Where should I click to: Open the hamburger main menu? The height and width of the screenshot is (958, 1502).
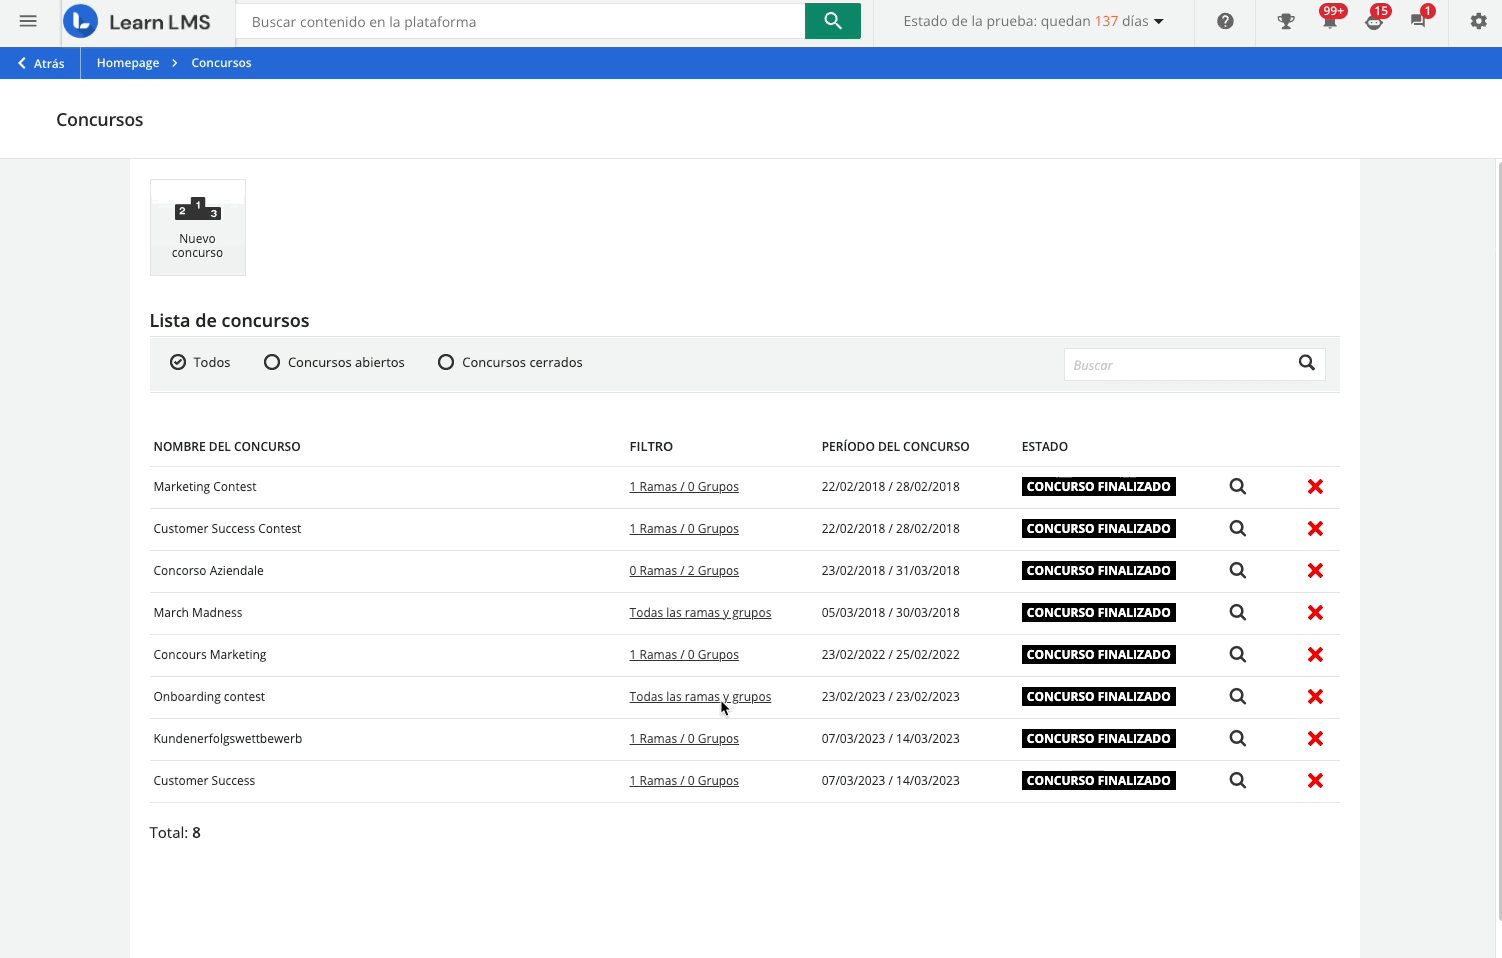point(28,21)
